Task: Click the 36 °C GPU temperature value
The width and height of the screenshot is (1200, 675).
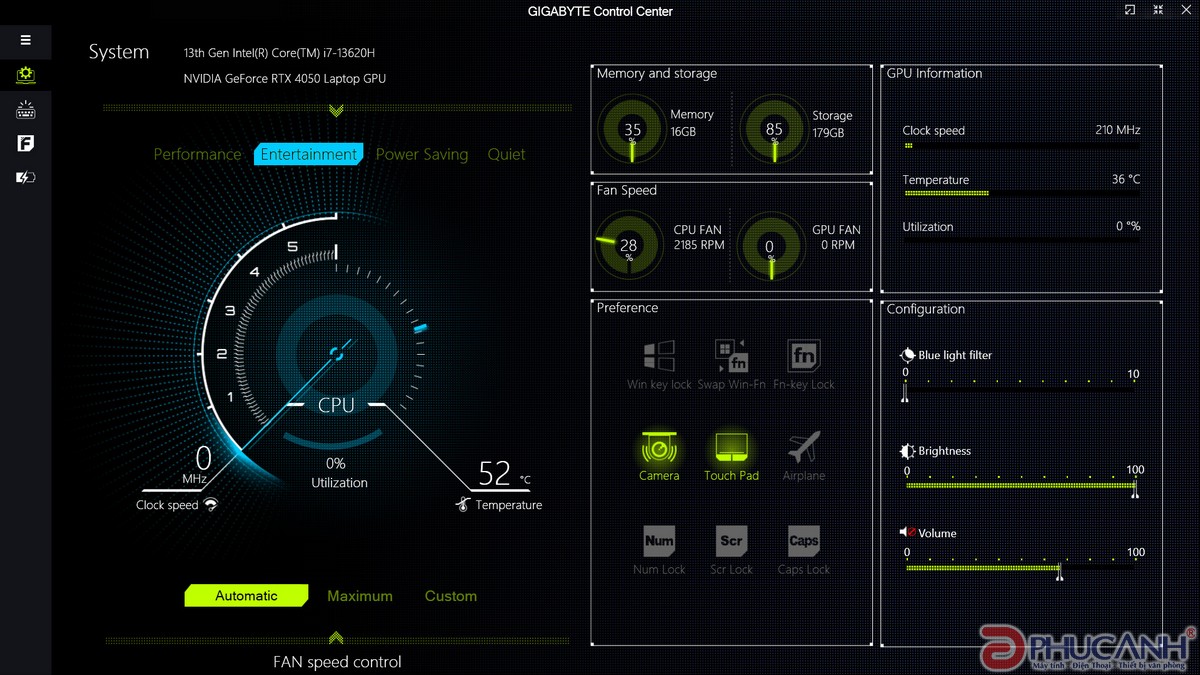Action: [x=1126, y=180]
